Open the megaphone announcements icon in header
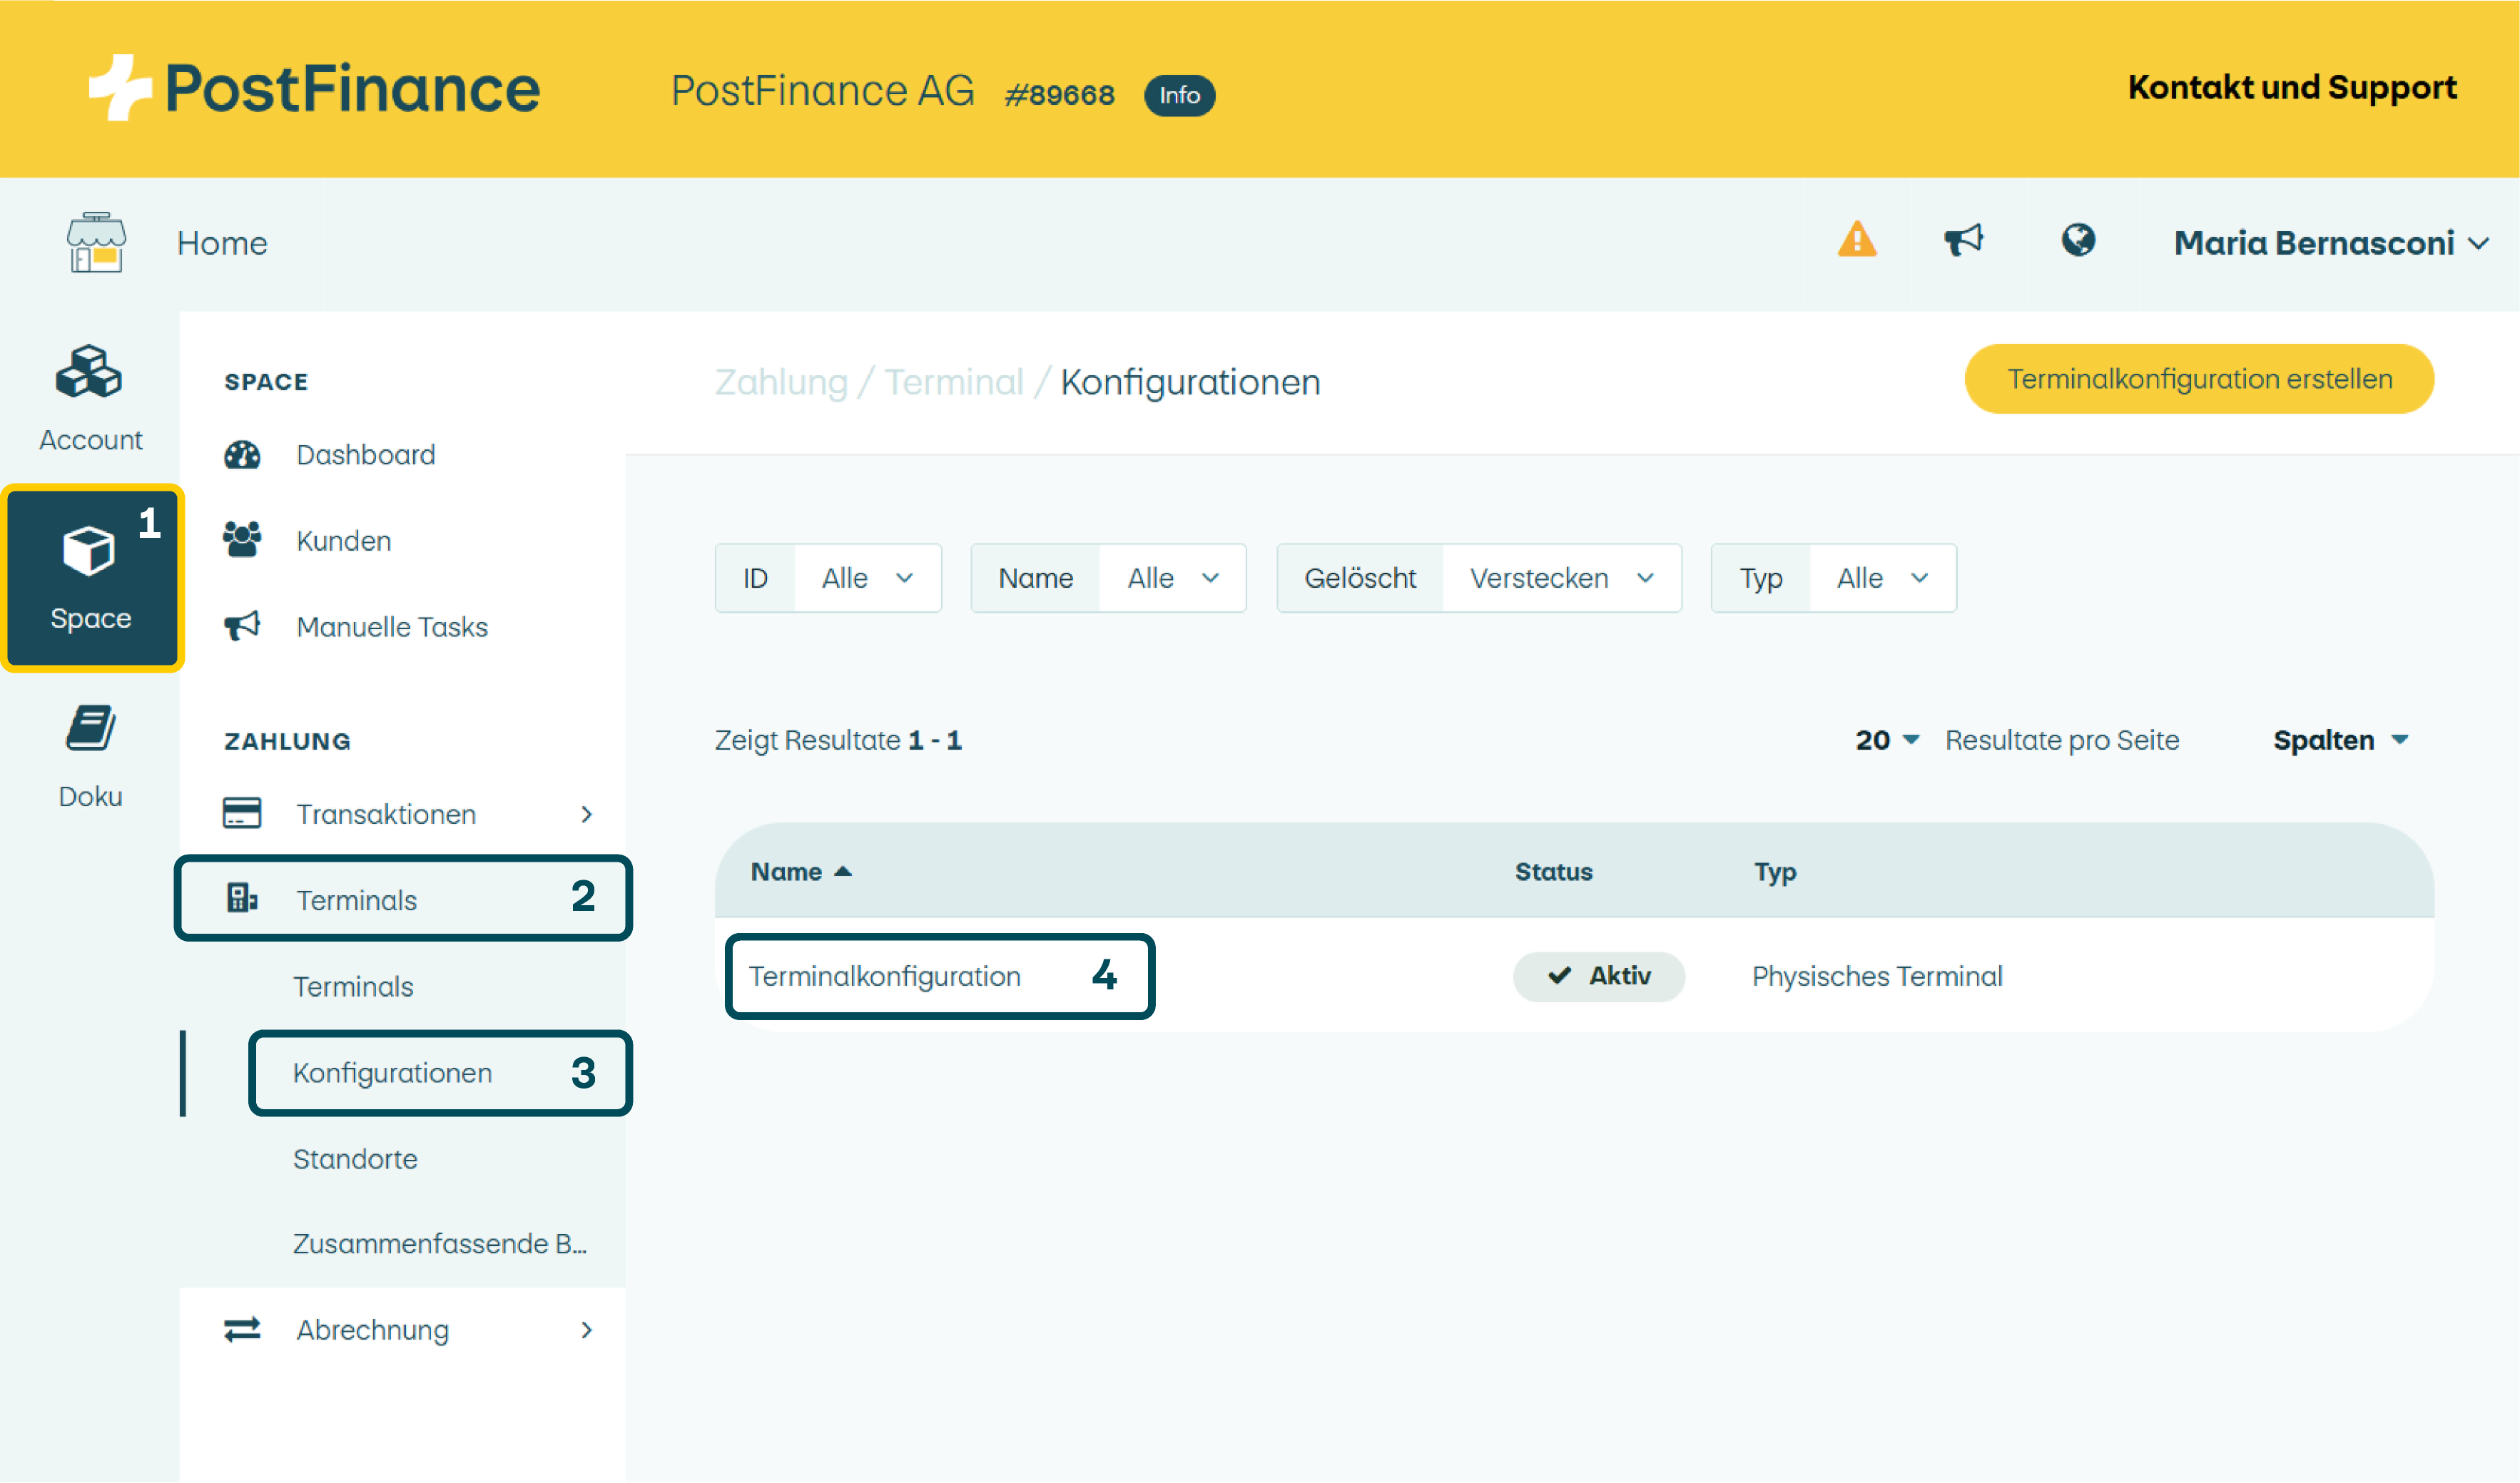The height and width of the screenshot is (1483, 2520). click(1964, 240)
